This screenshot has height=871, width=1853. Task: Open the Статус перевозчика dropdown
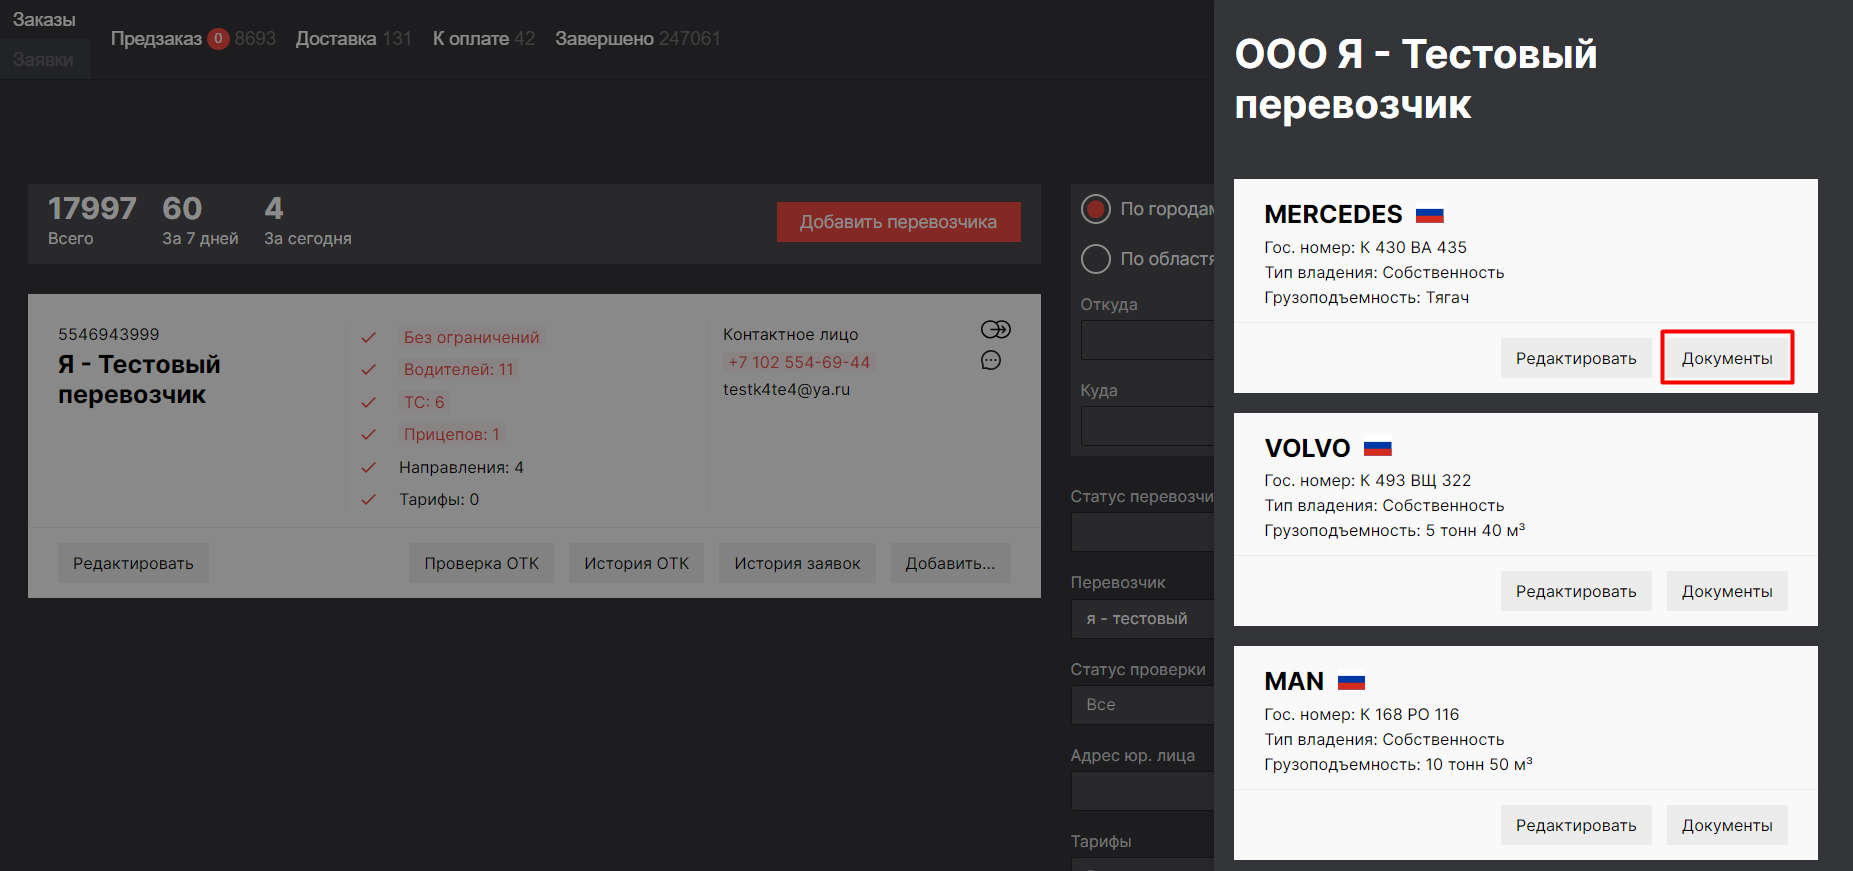[x=1143, y=532]
